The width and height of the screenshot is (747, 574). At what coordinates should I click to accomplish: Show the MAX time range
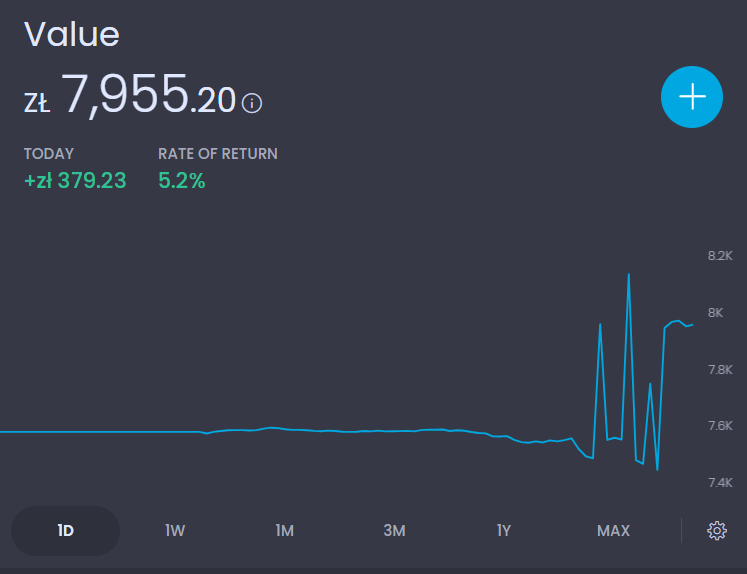pyautogui.click(x=613, y=530)
